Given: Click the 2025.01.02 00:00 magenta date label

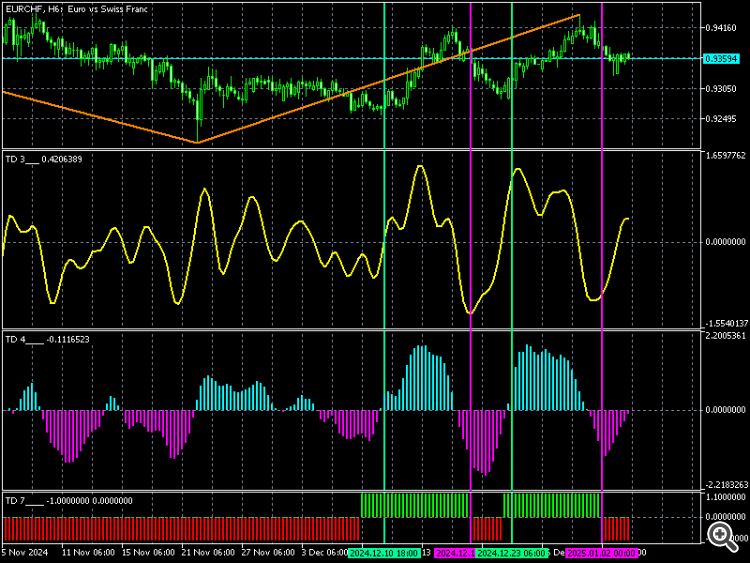Looking at the screenshot, I should (x=601, y=553).
